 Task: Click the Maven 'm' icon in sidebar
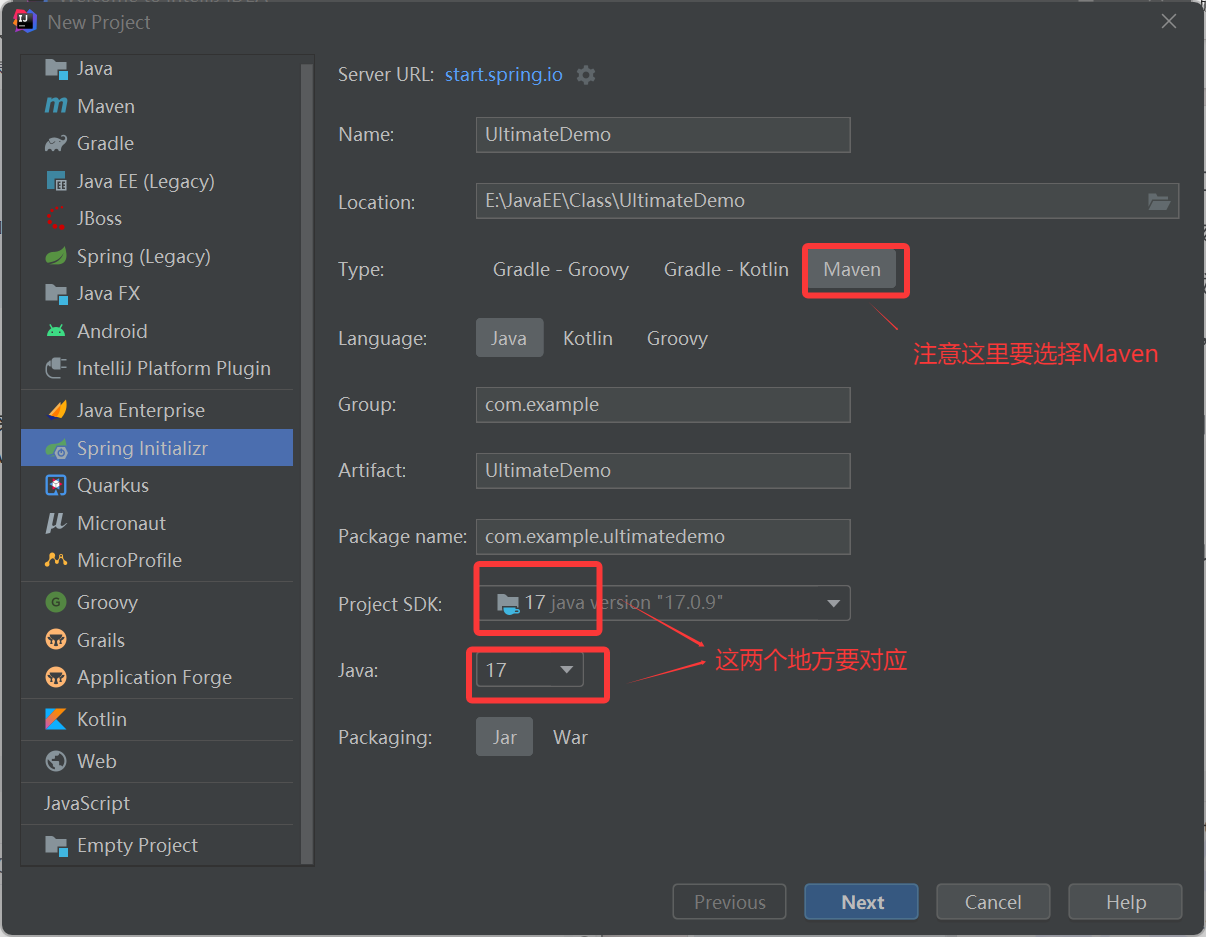tap(56, 106)
